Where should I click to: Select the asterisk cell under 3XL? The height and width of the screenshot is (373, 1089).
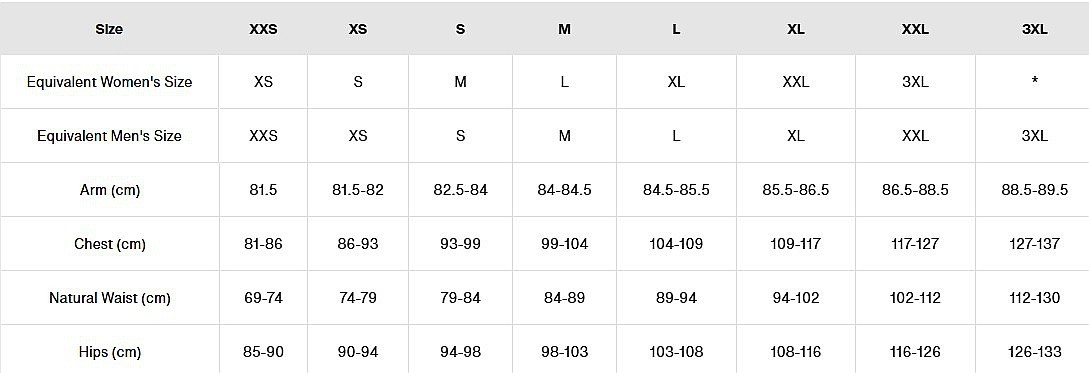(x=1034, y=81)
